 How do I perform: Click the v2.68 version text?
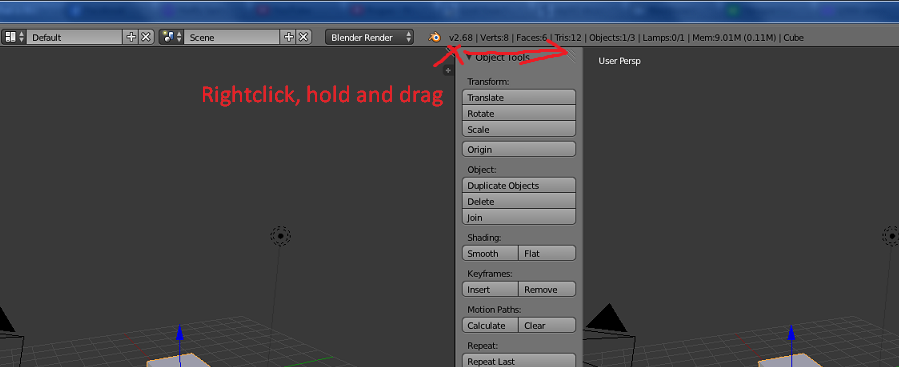pyautogui.click(x=460, y=38)
